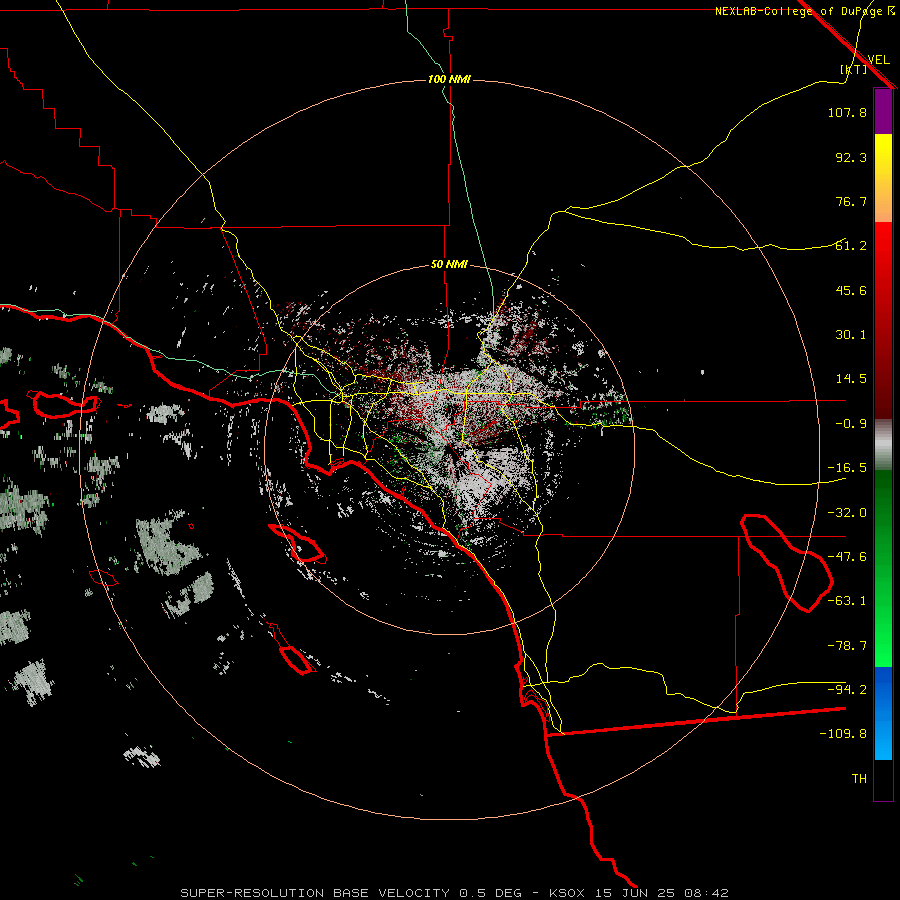Screen dimensions: 900x900
Task: Click the [KT] units label
Action: pos(854,69)
